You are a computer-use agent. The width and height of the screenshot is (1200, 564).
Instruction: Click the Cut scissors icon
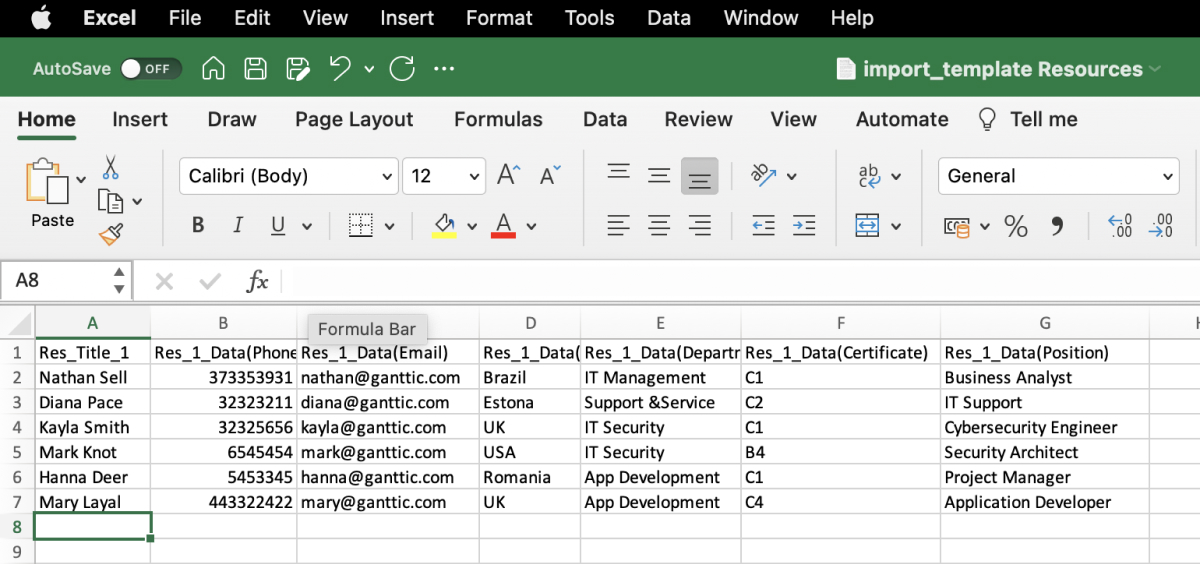click(111, 167)
